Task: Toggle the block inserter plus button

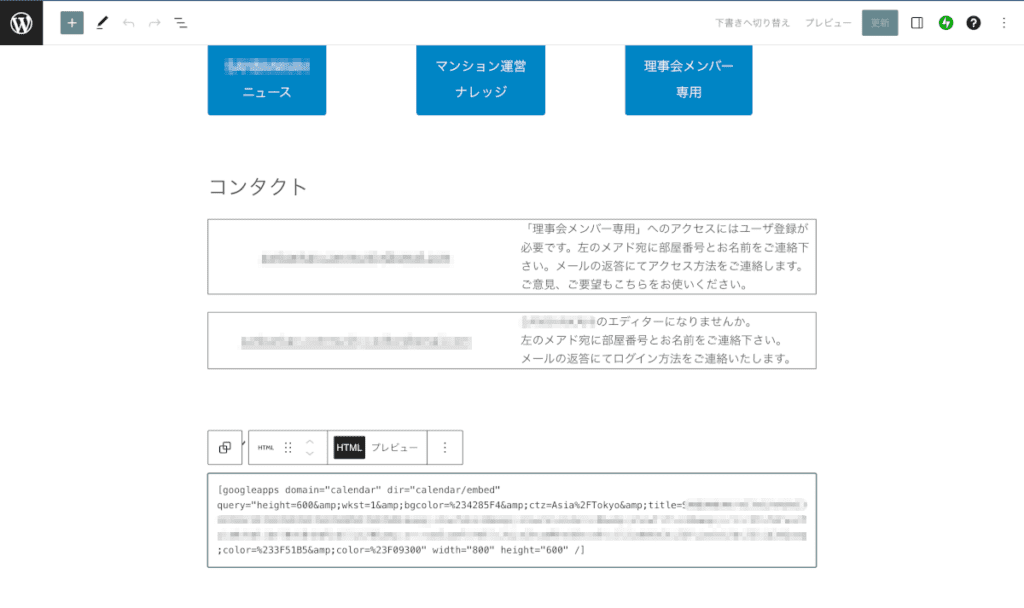Action: click(72, 23)
